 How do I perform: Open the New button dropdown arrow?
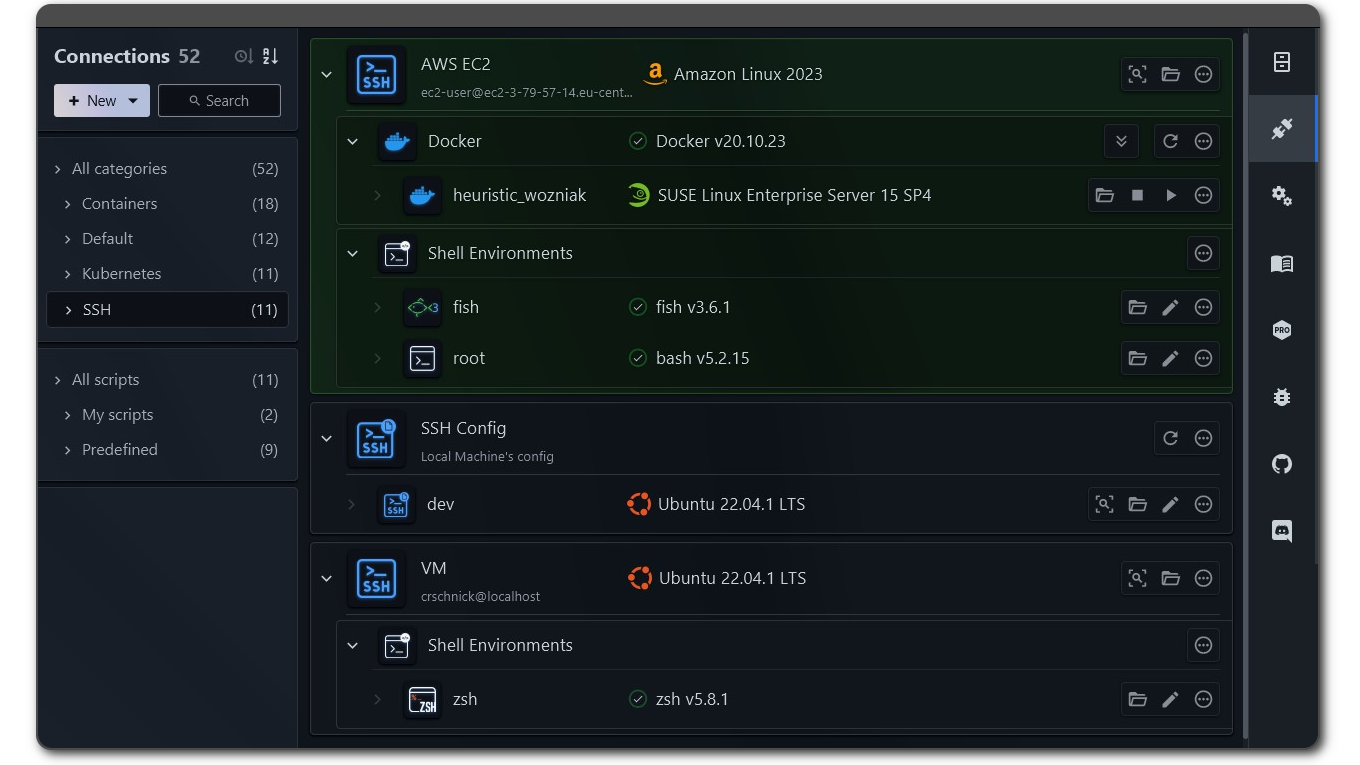(x=133, y=101)
